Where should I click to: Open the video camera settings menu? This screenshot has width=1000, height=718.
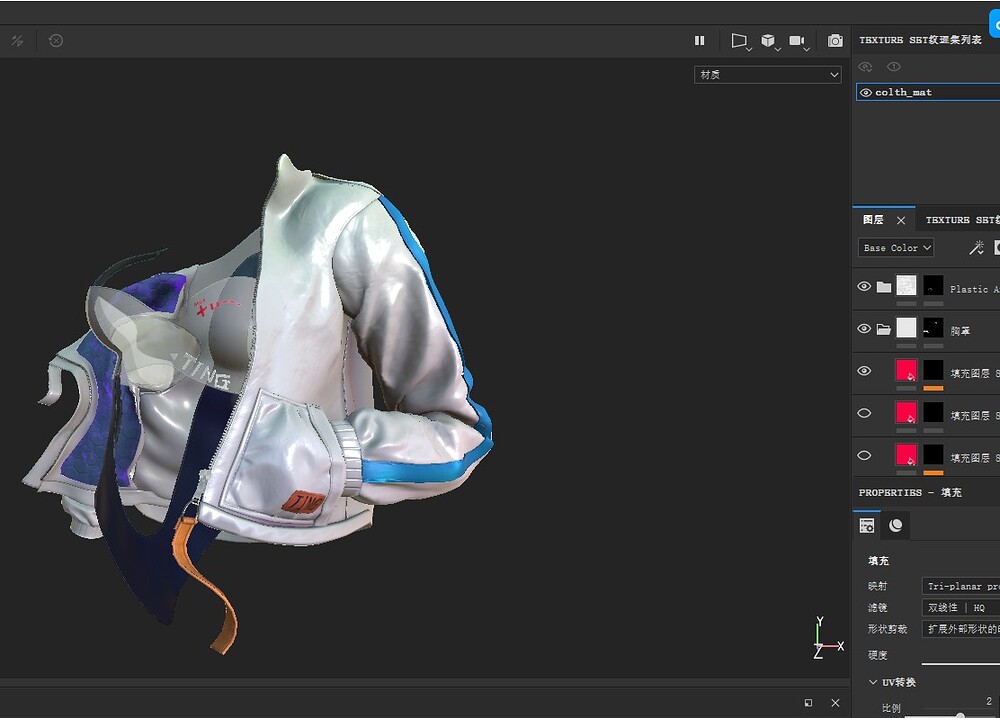[798, 41]
